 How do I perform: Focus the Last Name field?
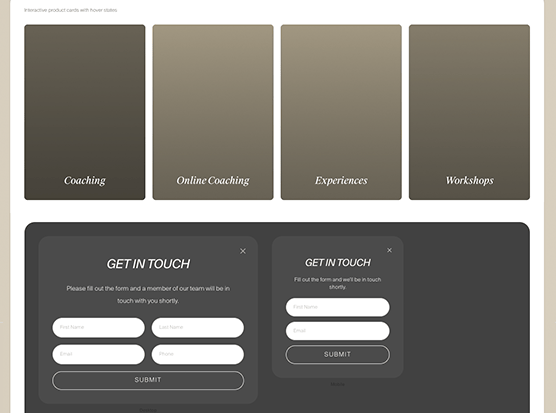198,327
